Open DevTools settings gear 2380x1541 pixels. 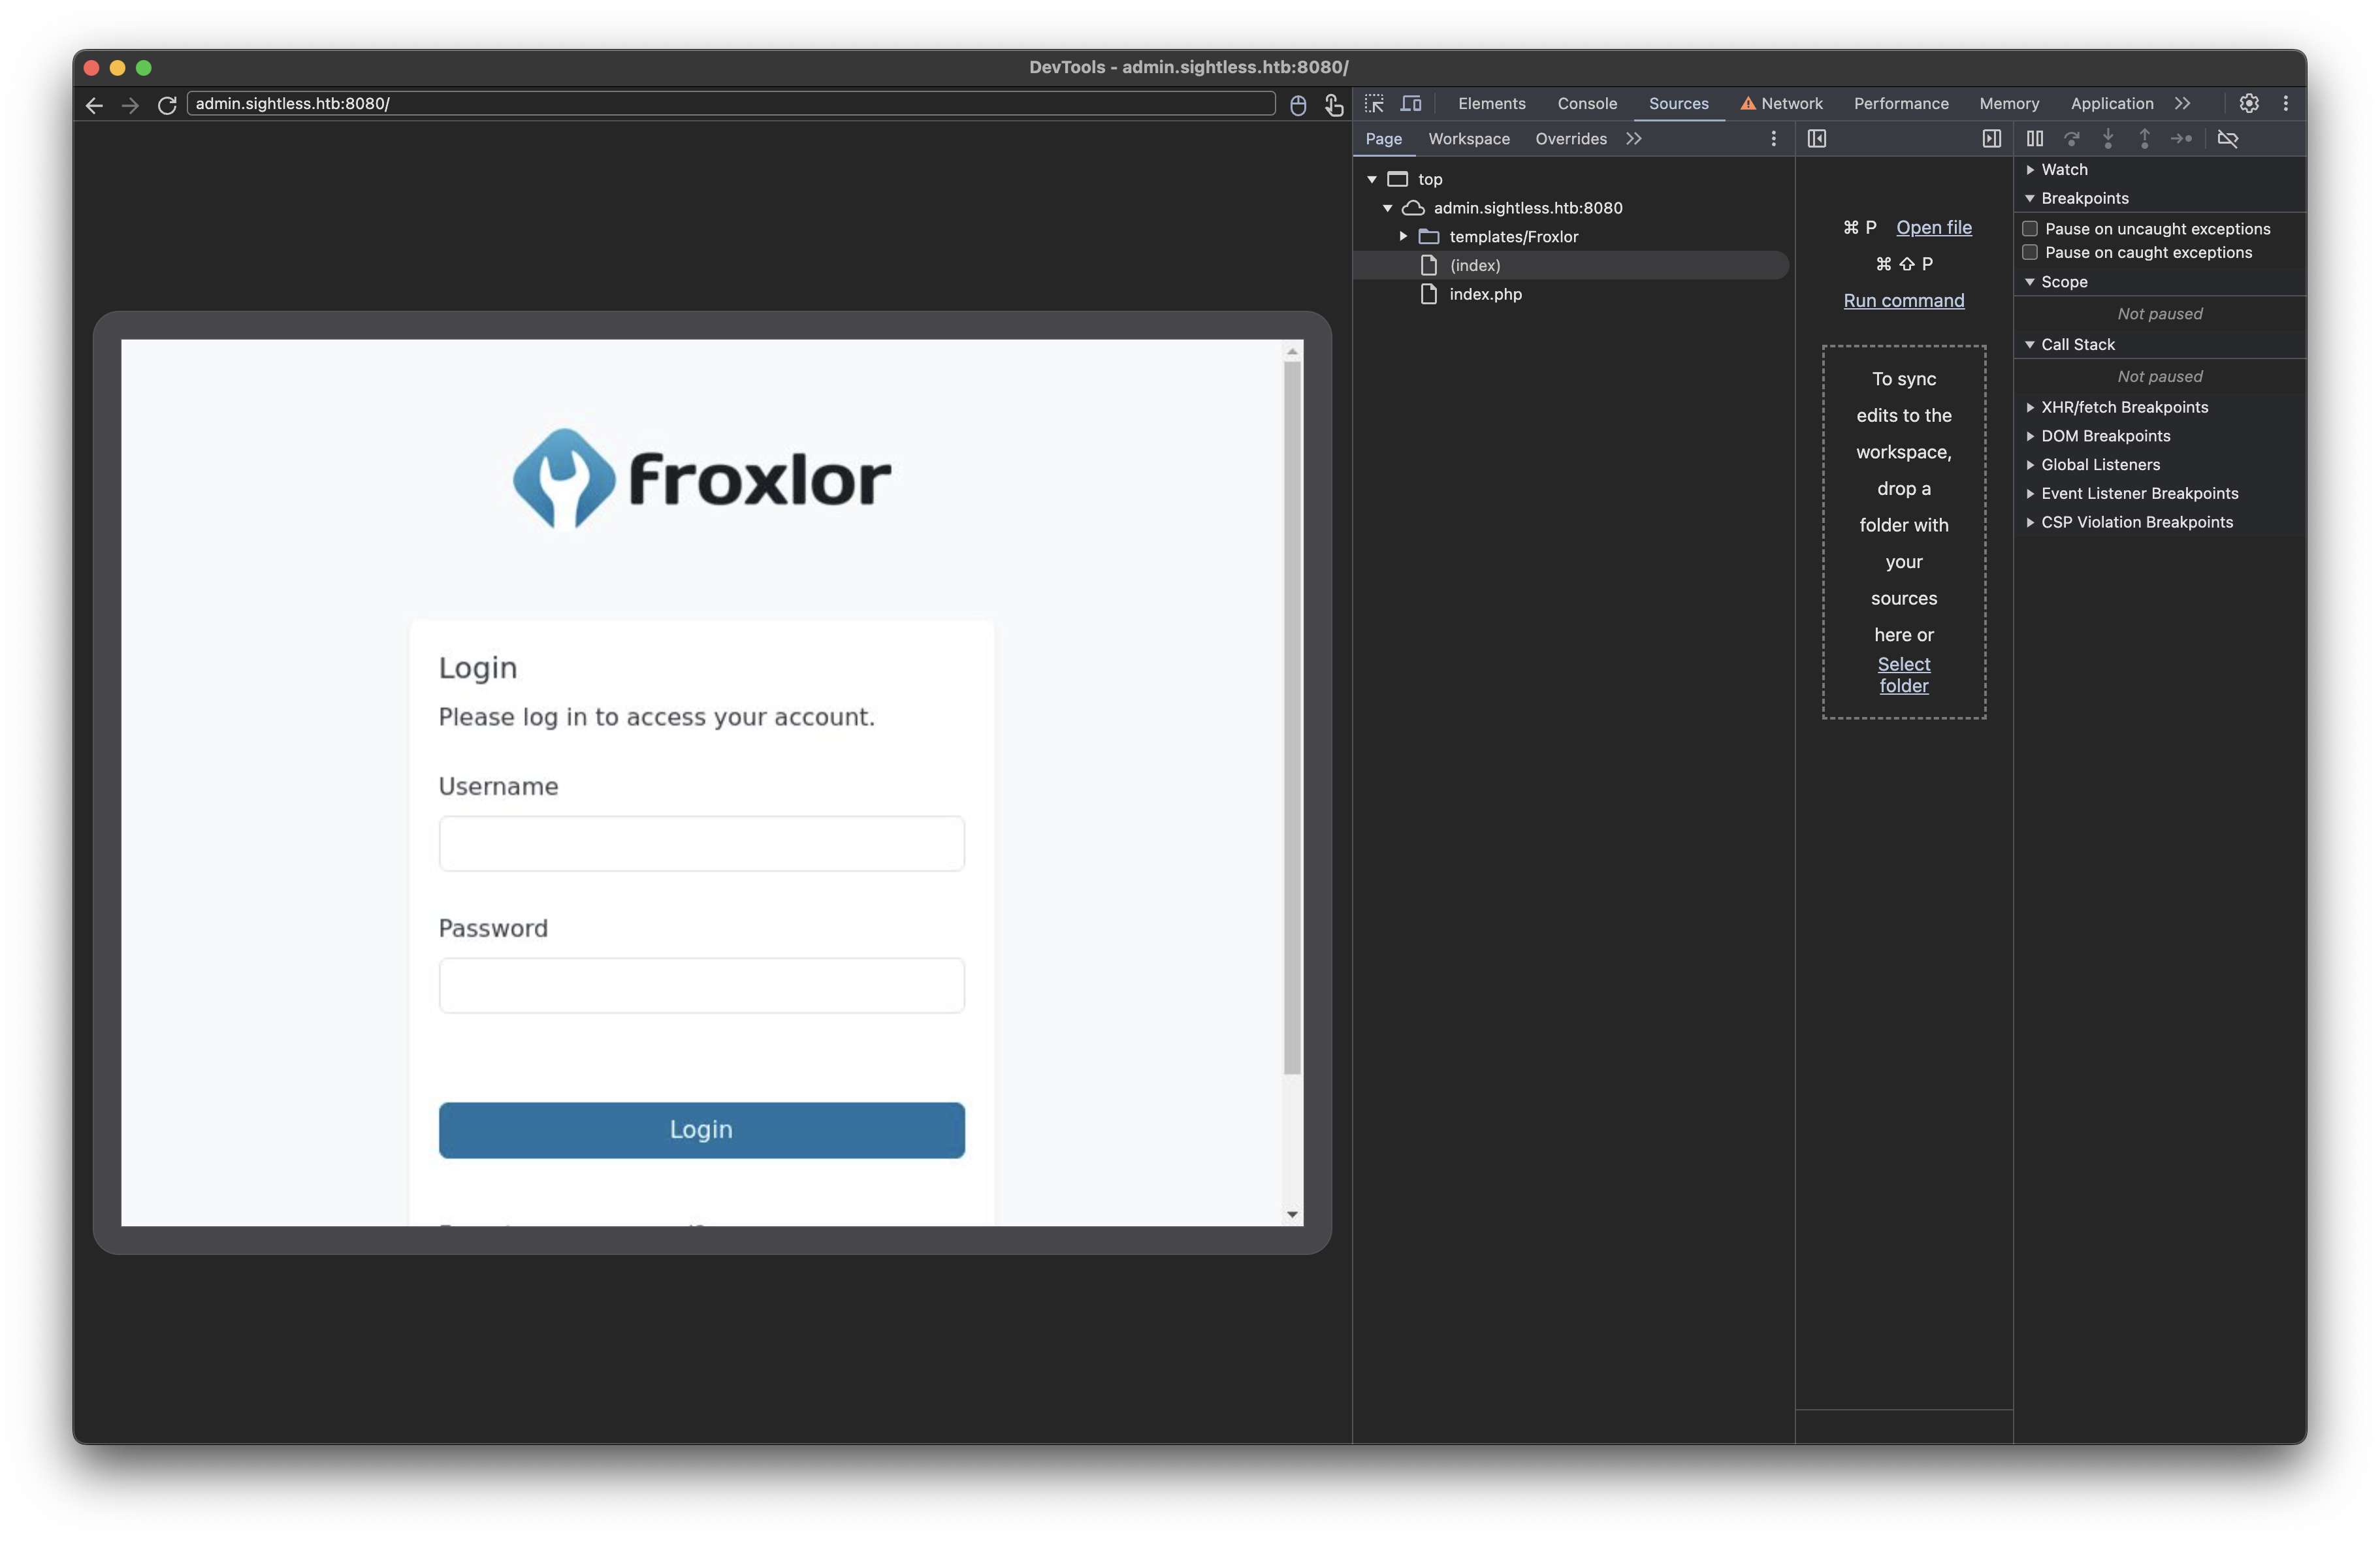[2248, 103]
